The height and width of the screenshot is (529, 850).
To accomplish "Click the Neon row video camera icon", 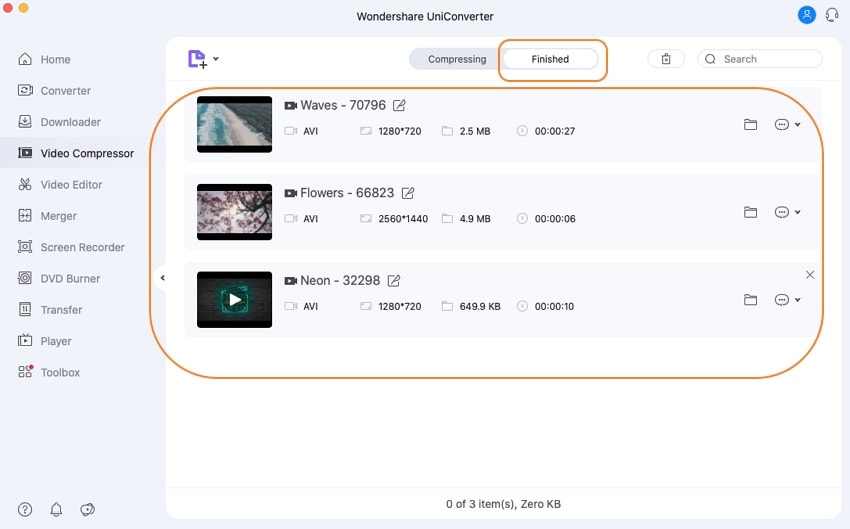I will coord(291,281).
